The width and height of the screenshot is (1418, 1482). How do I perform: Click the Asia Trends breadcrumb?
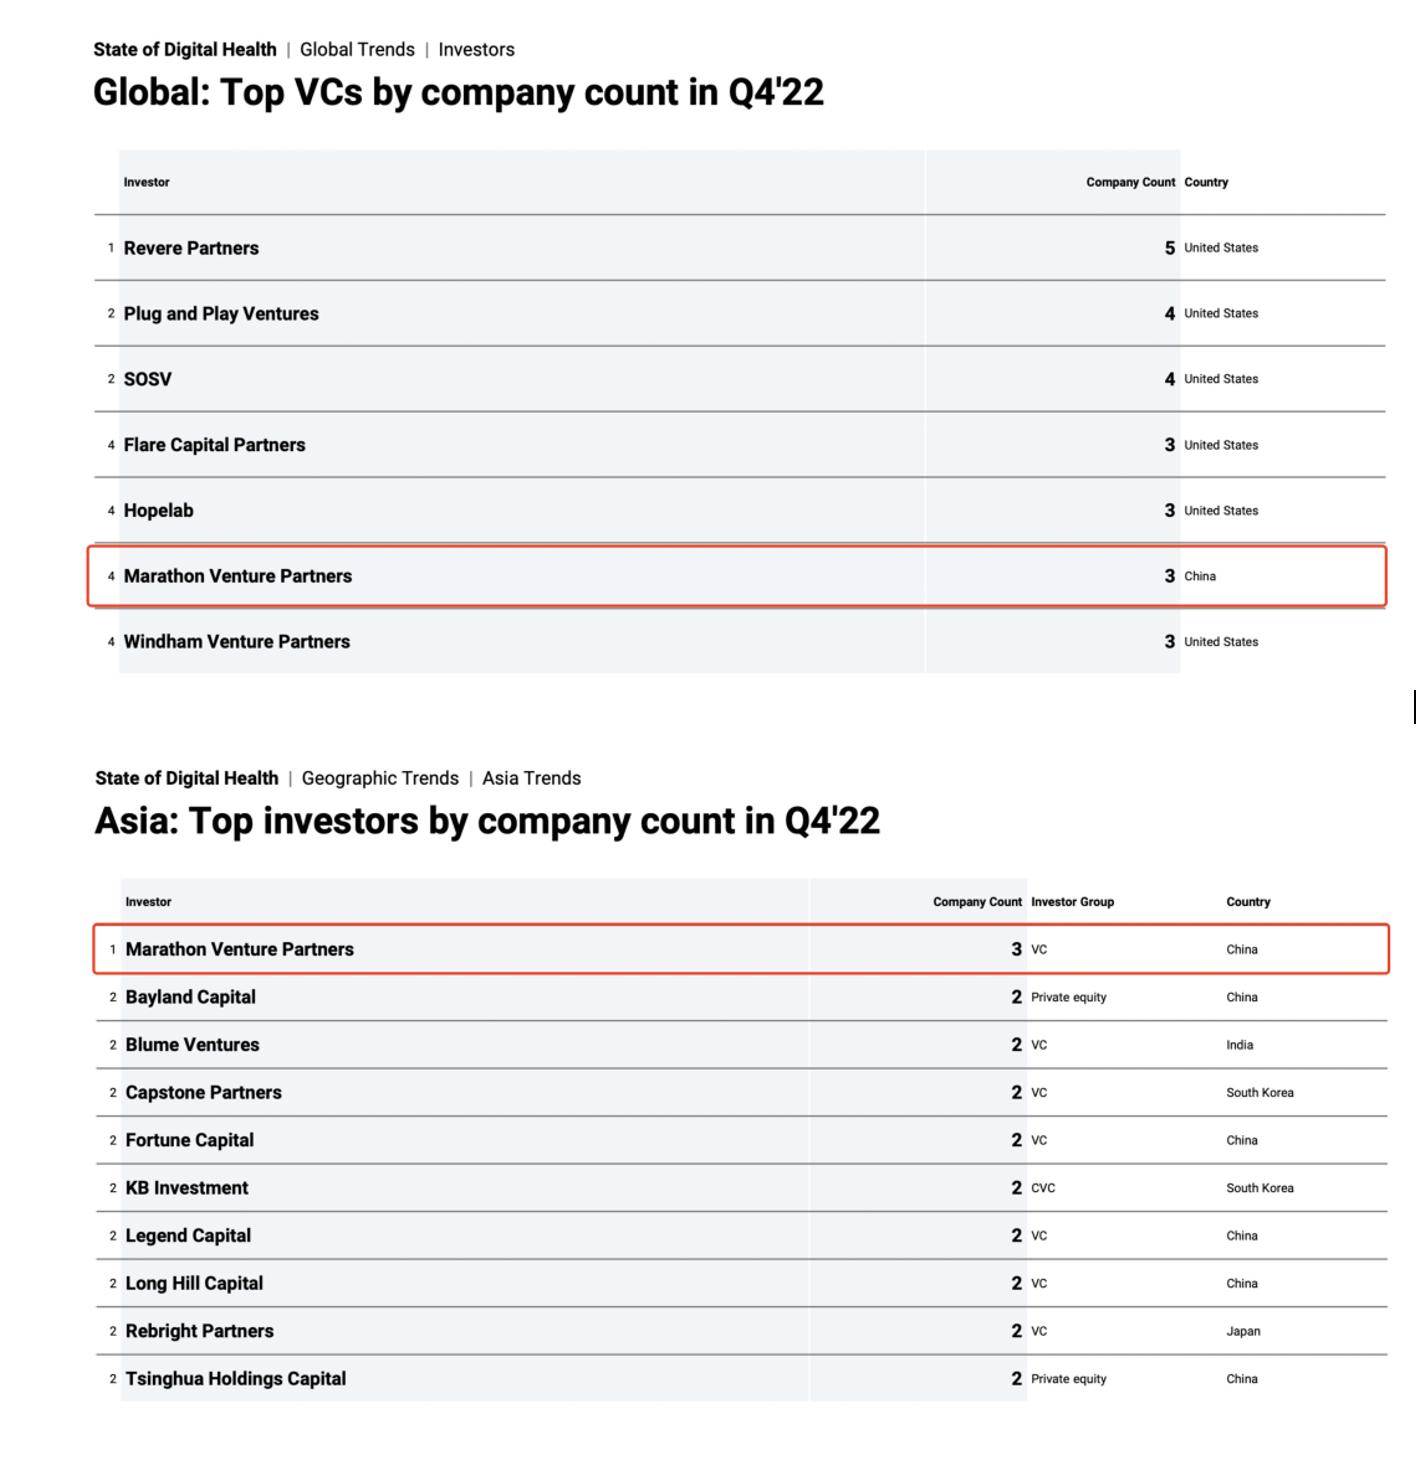531,778
